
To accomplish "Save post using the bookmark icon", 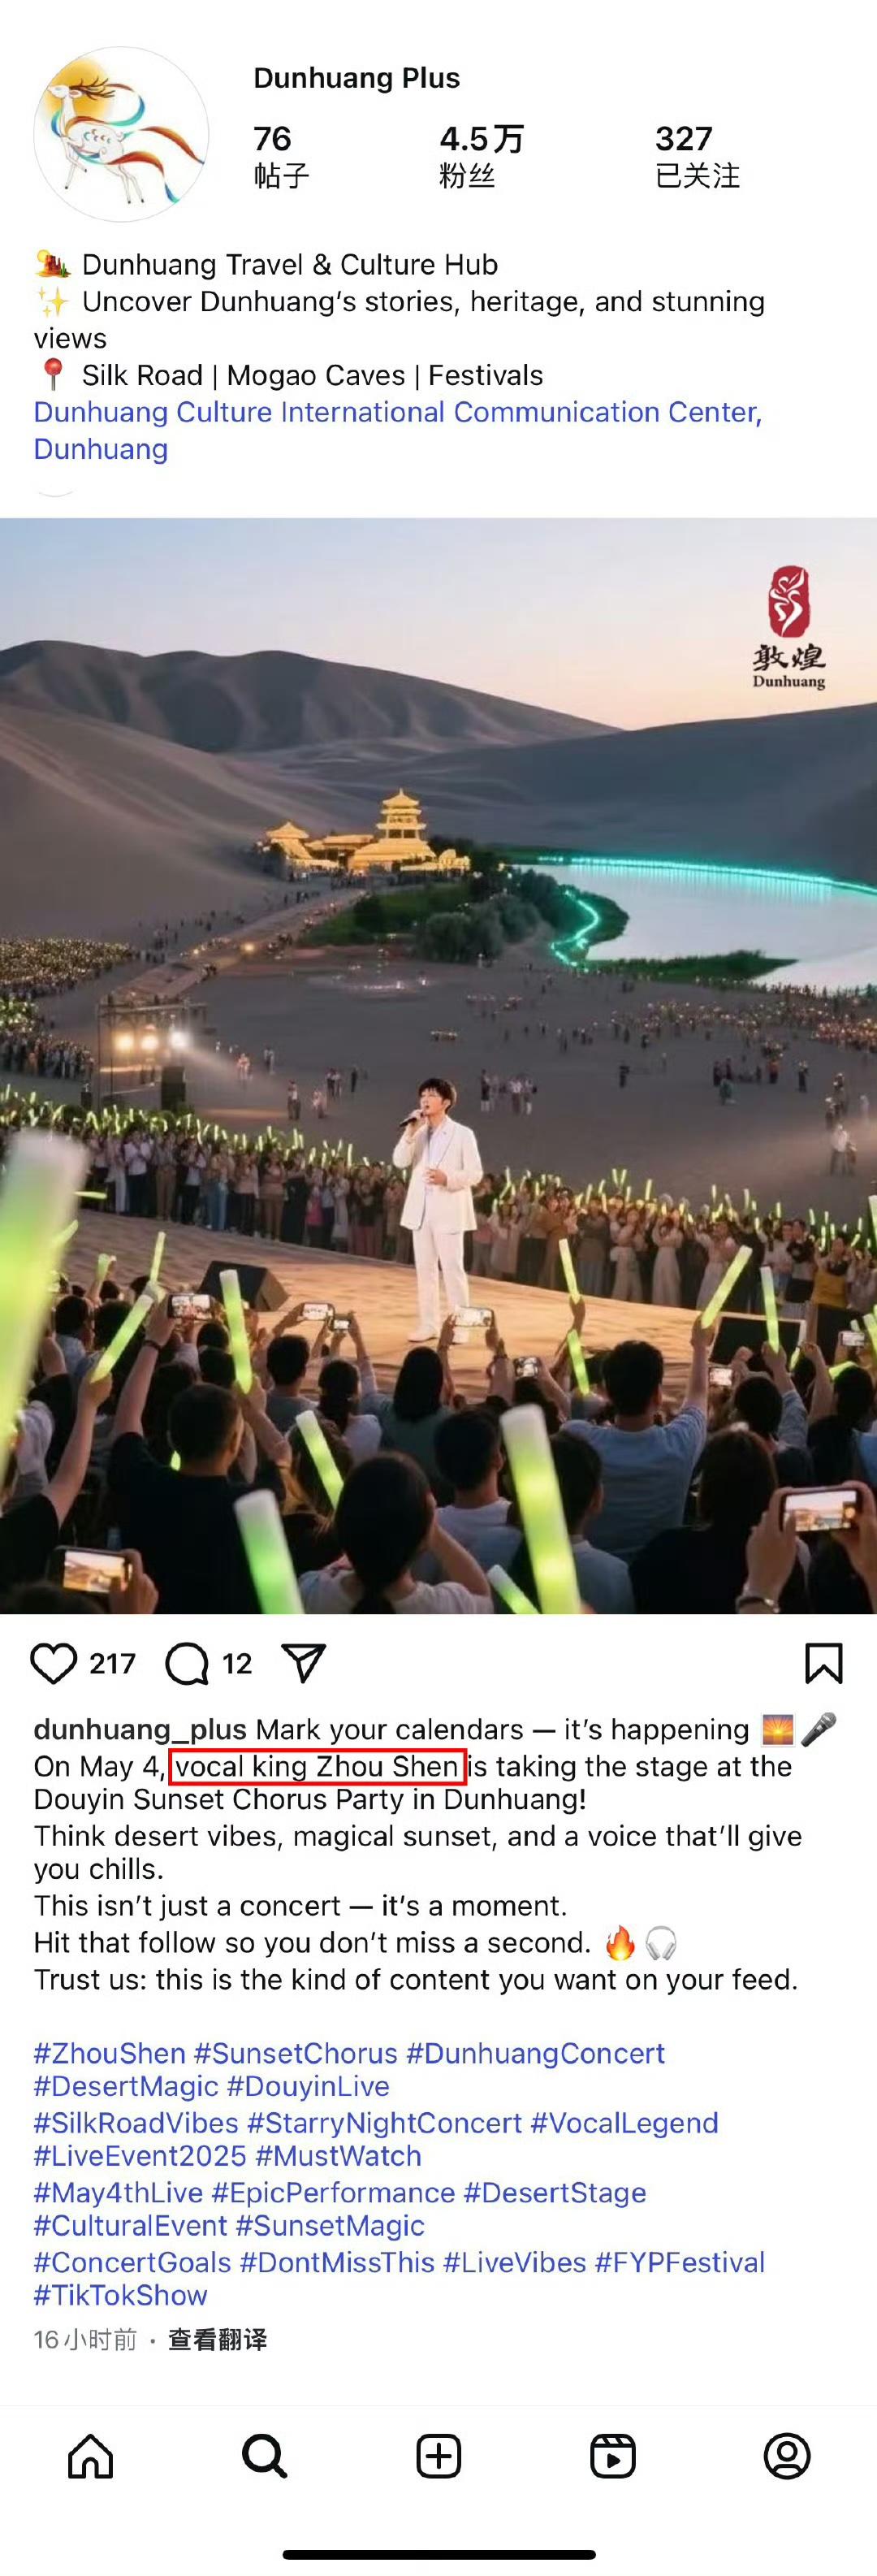I will (824, 1663).
